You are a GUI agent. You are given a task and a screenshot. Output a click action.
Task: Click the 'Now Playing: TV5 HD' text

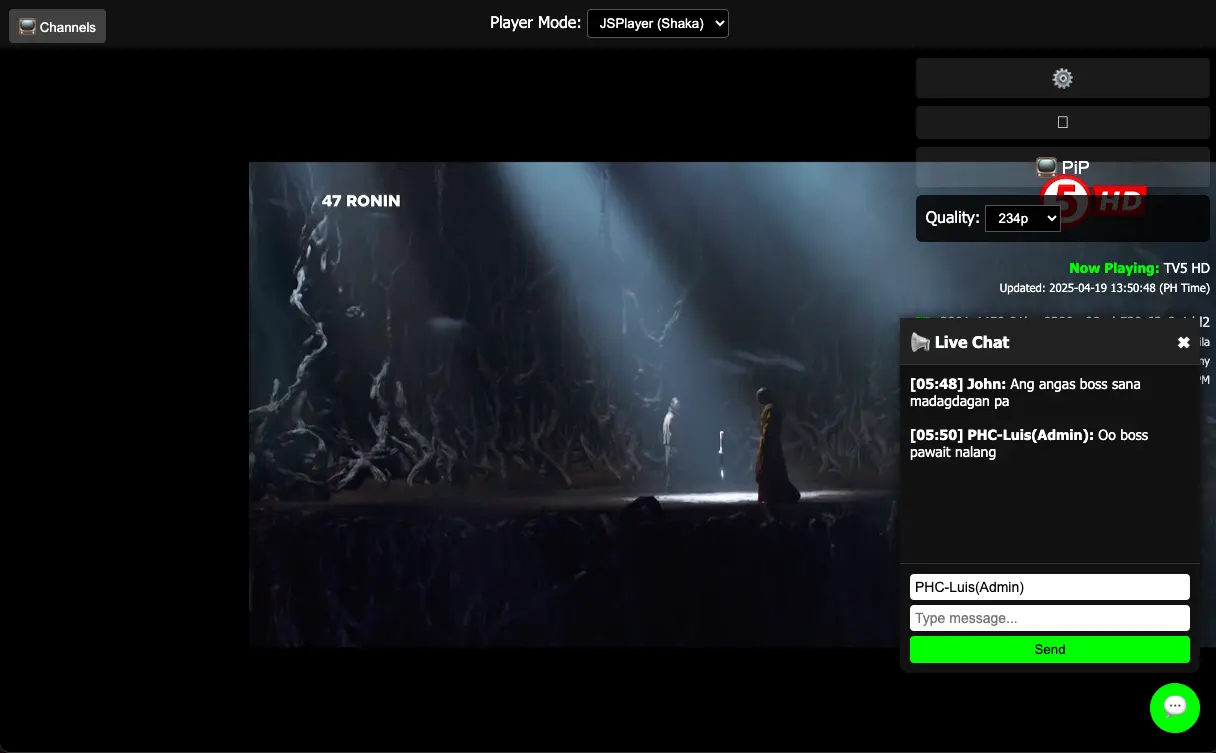pyautogui.click(x=1139, y=268)
